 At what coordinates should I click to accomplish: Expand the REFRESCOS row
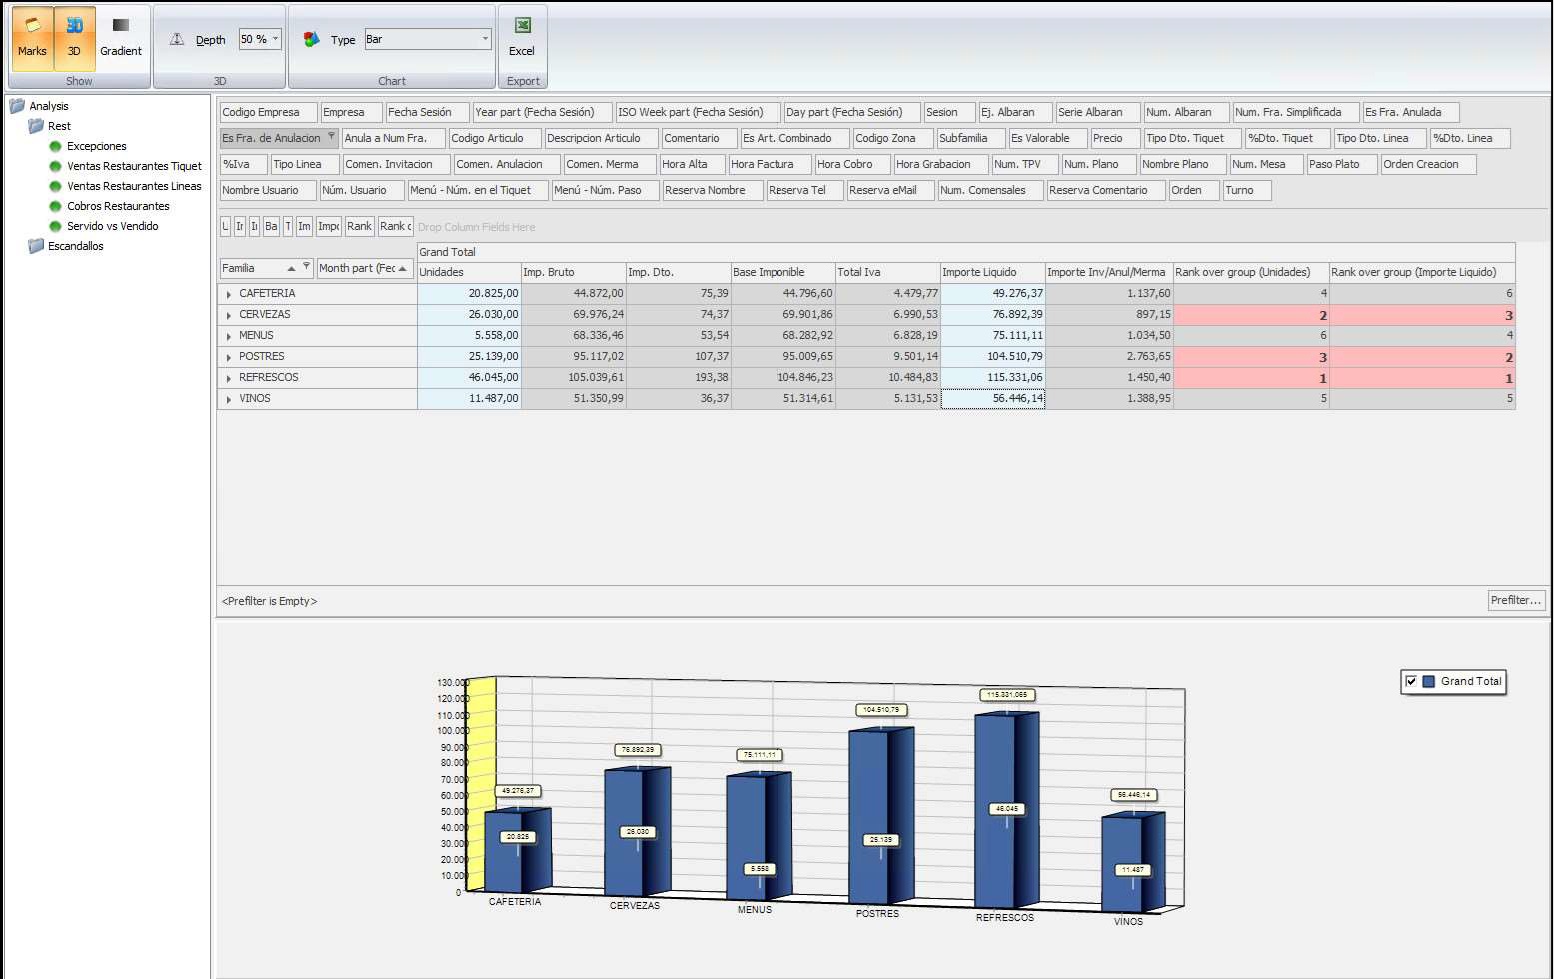[x=229, y=378]
